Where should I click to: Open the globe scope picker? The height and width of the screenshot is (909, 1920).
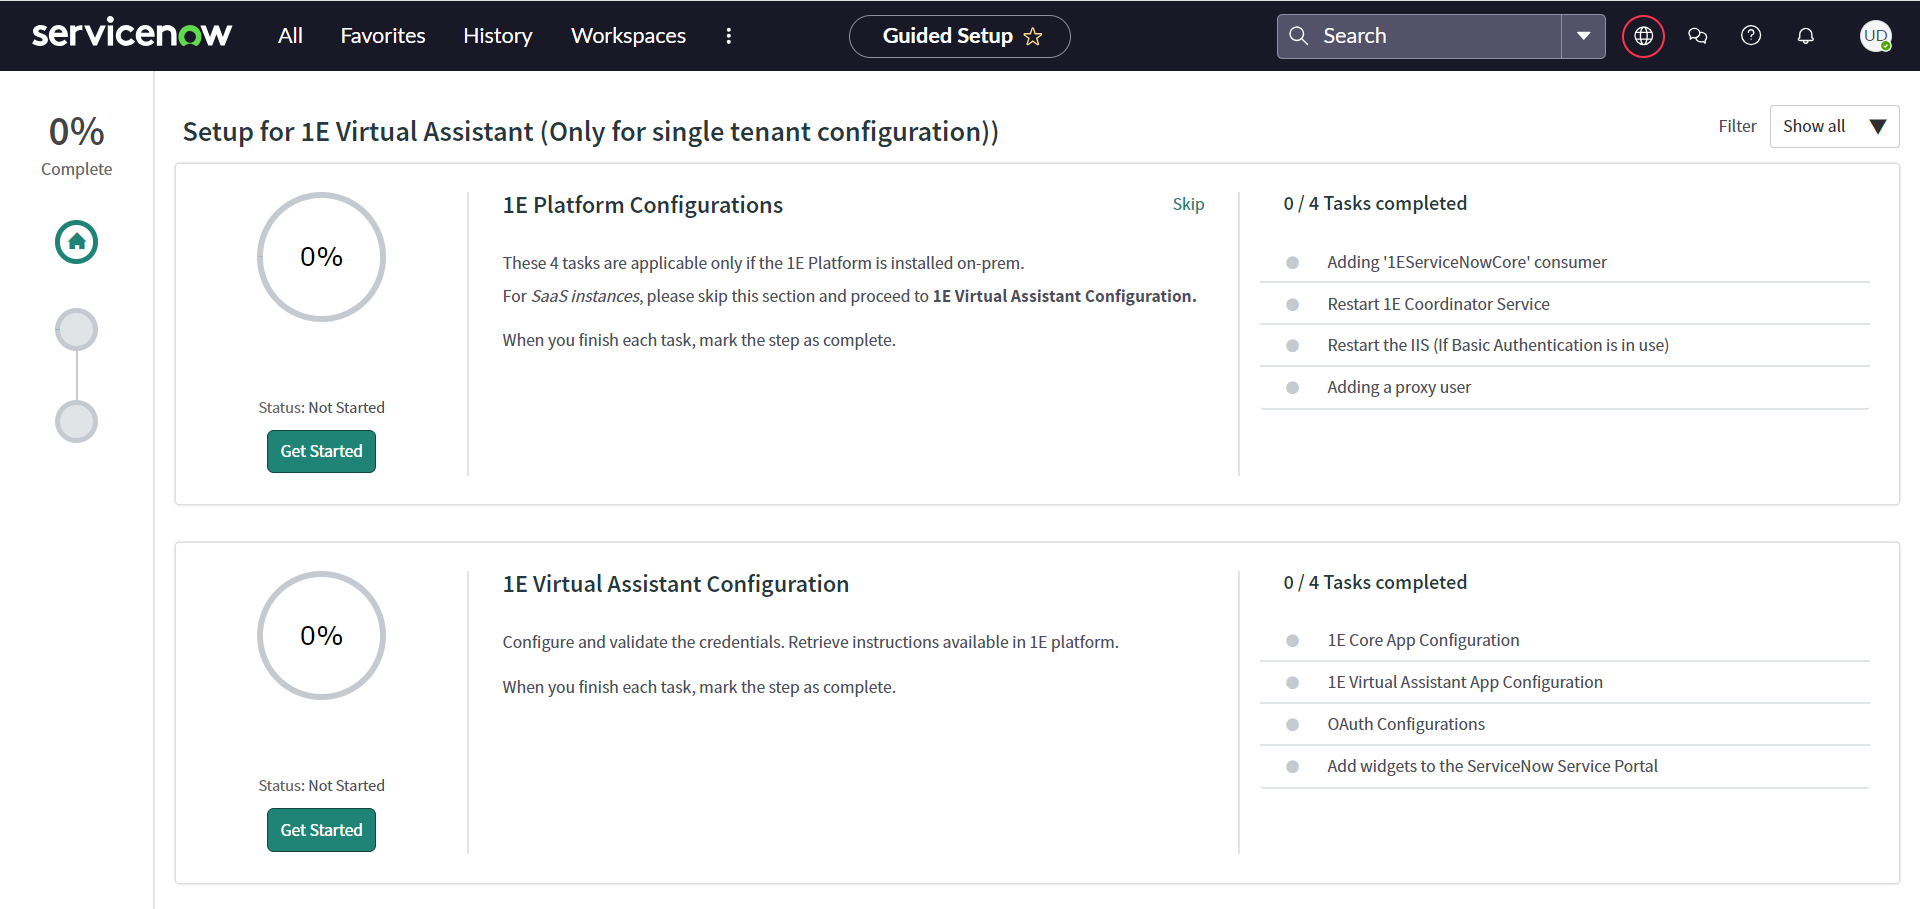point(1643,36)
